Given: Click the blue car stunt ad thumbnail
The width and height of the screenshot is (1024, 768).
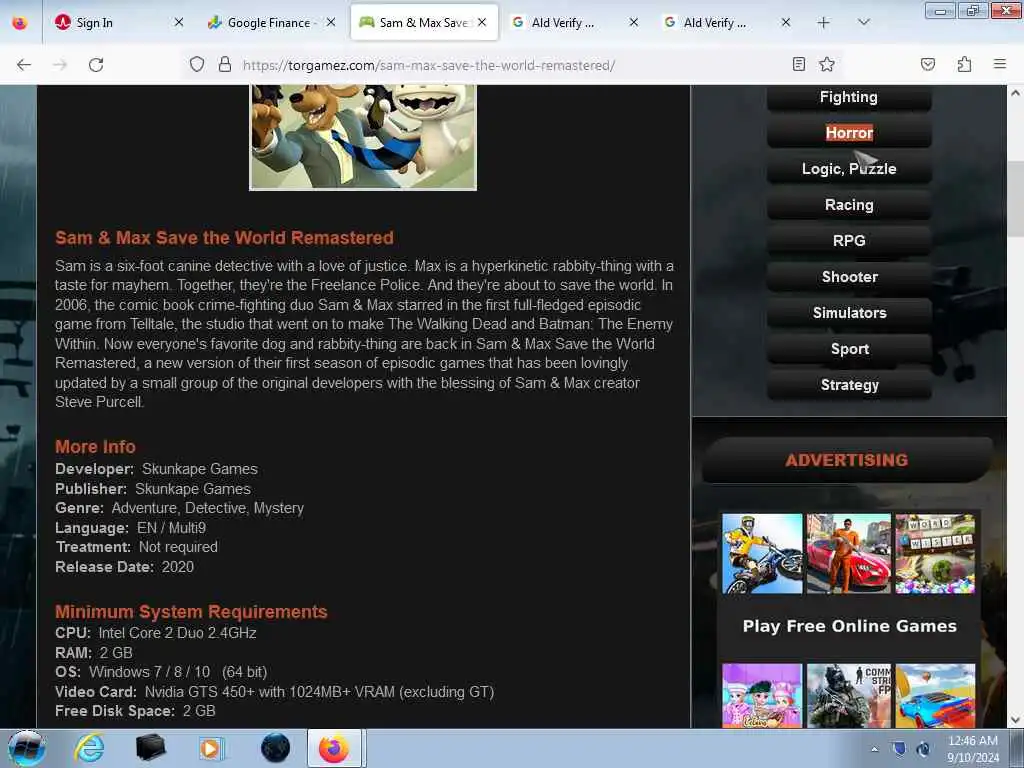Looking at the screenshot, I should click(935, 696).
